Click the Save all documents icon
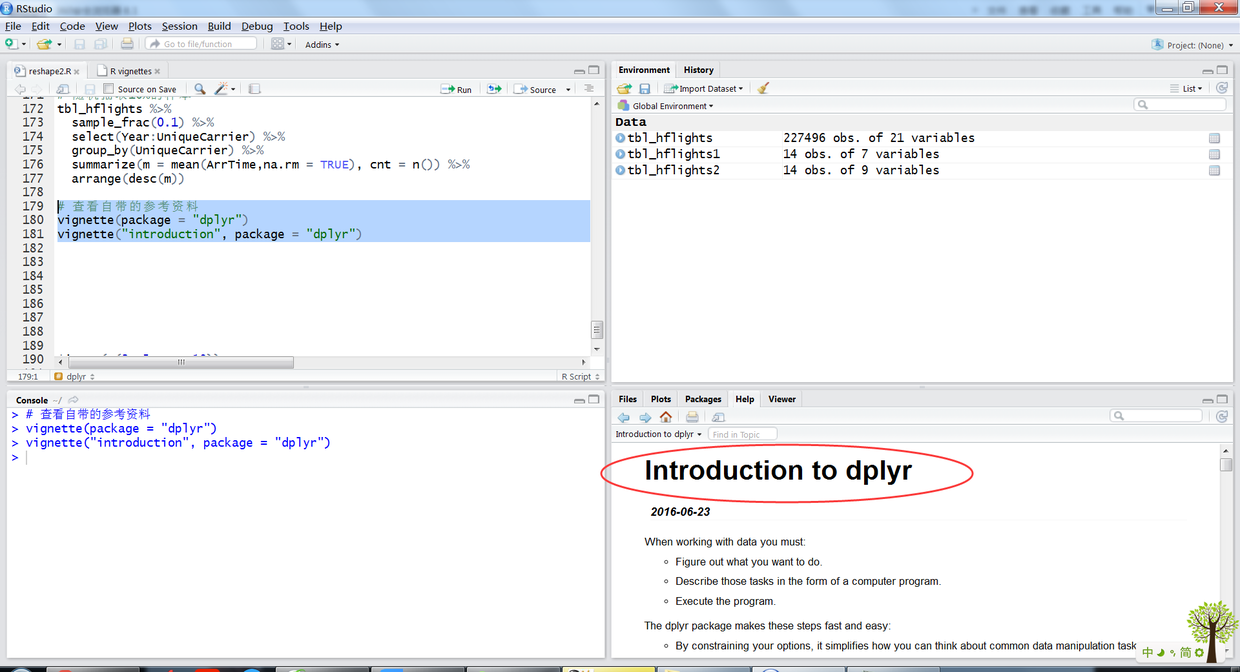The width and height of the screenshot is (1240, 672). pyautogui.click(x=101, y=44)
